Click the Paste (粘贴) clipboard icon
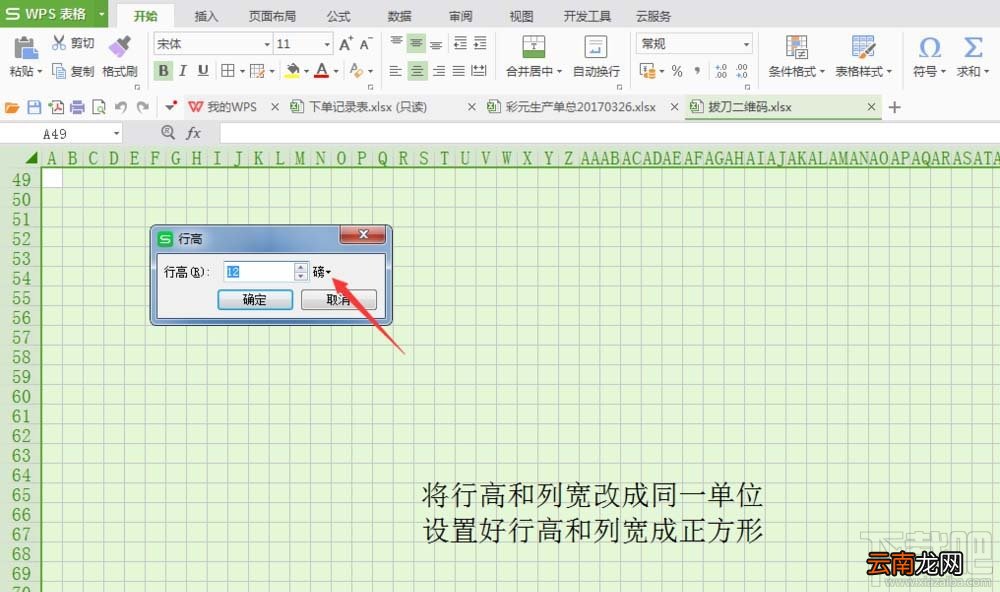The image size is (1000, 592). tap(25, 48)
